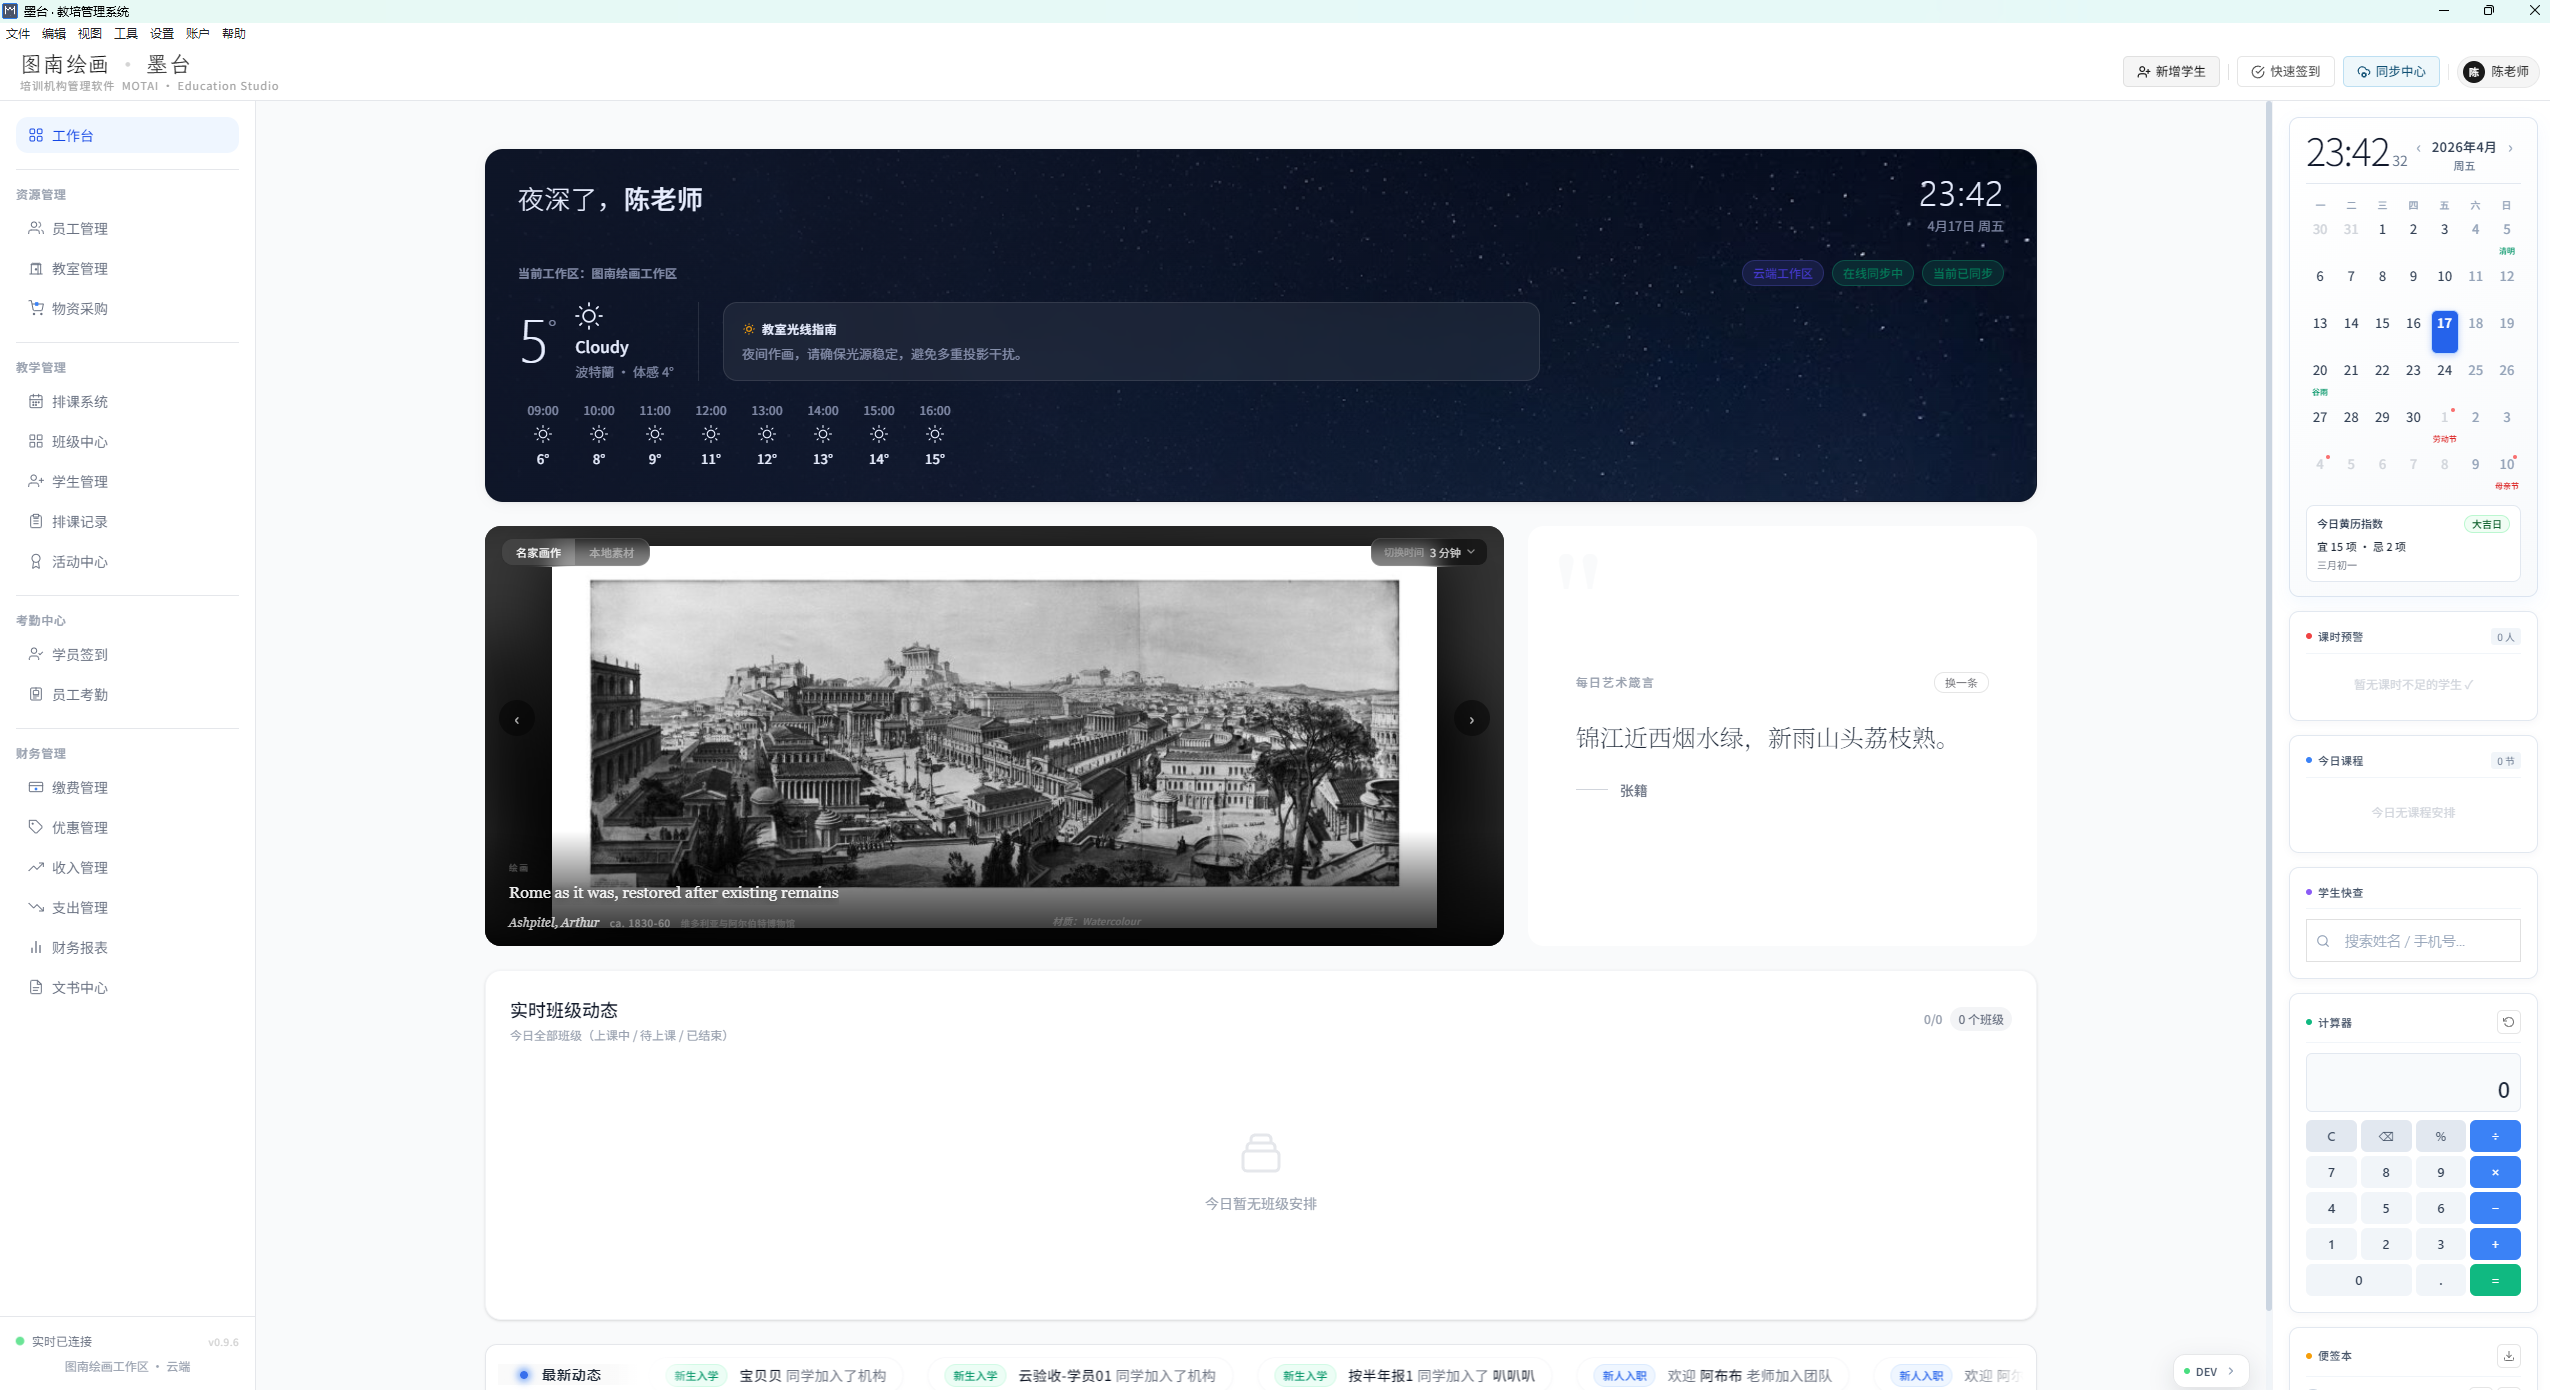
Task: Open the 文件 menu
Action: [x=18, y=33]
